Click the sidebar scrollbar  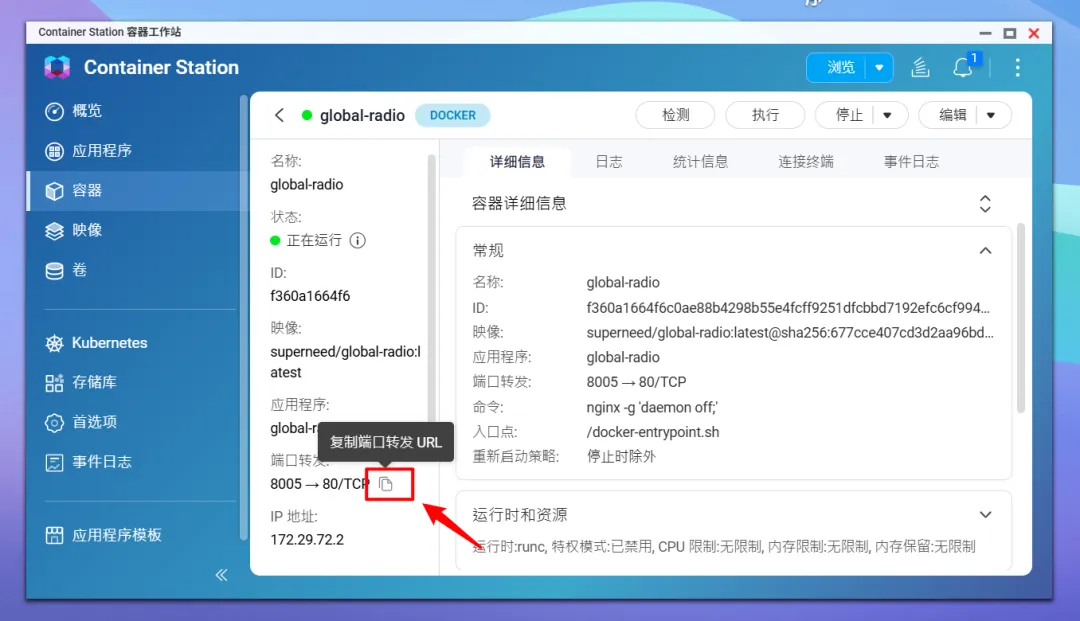(x=243, y=317)
